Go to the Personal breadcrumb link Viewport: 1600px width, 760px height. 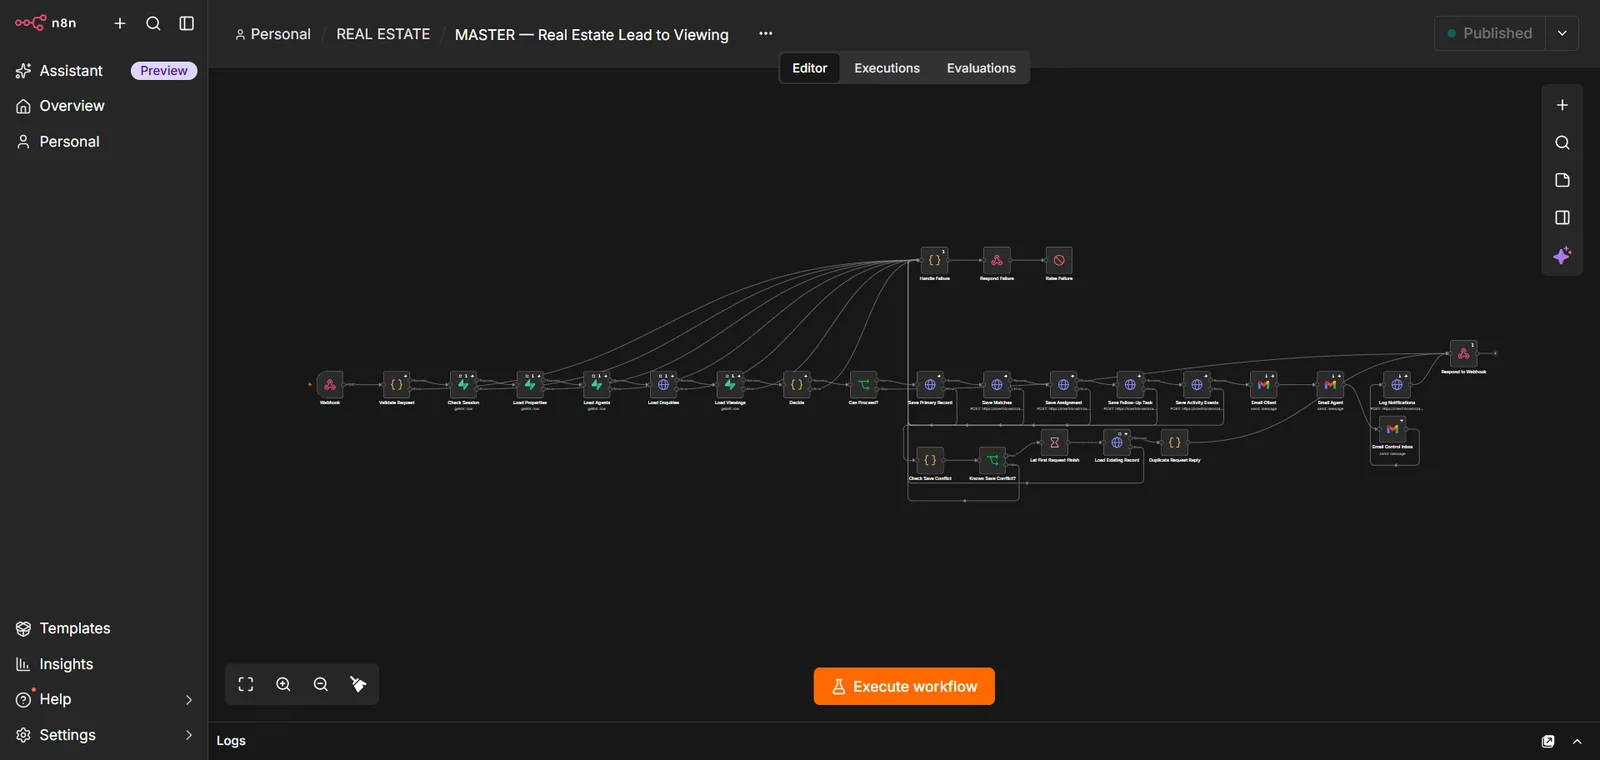pos(273,34)
